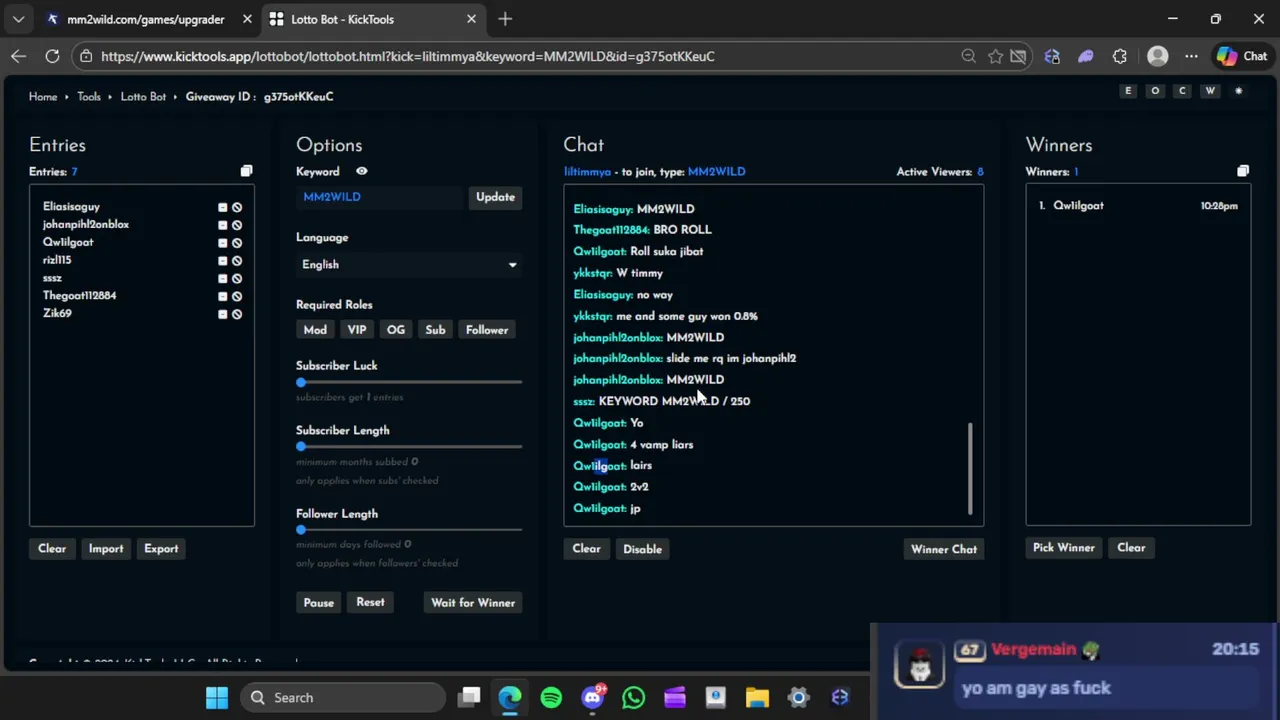Click Wait for Winner button
The image size is (1280, 720).
click(x=473, y=603)
